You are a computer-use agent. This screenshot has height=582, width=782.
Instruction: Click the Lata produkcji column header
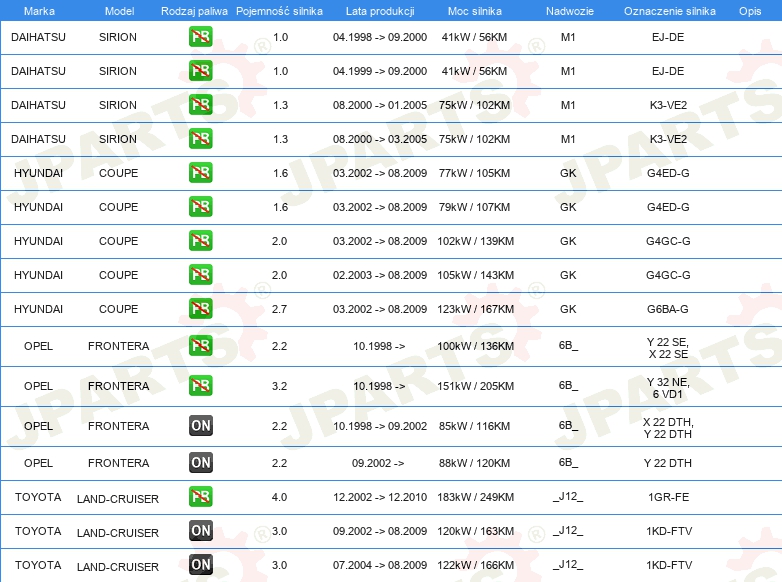(379, 10)
